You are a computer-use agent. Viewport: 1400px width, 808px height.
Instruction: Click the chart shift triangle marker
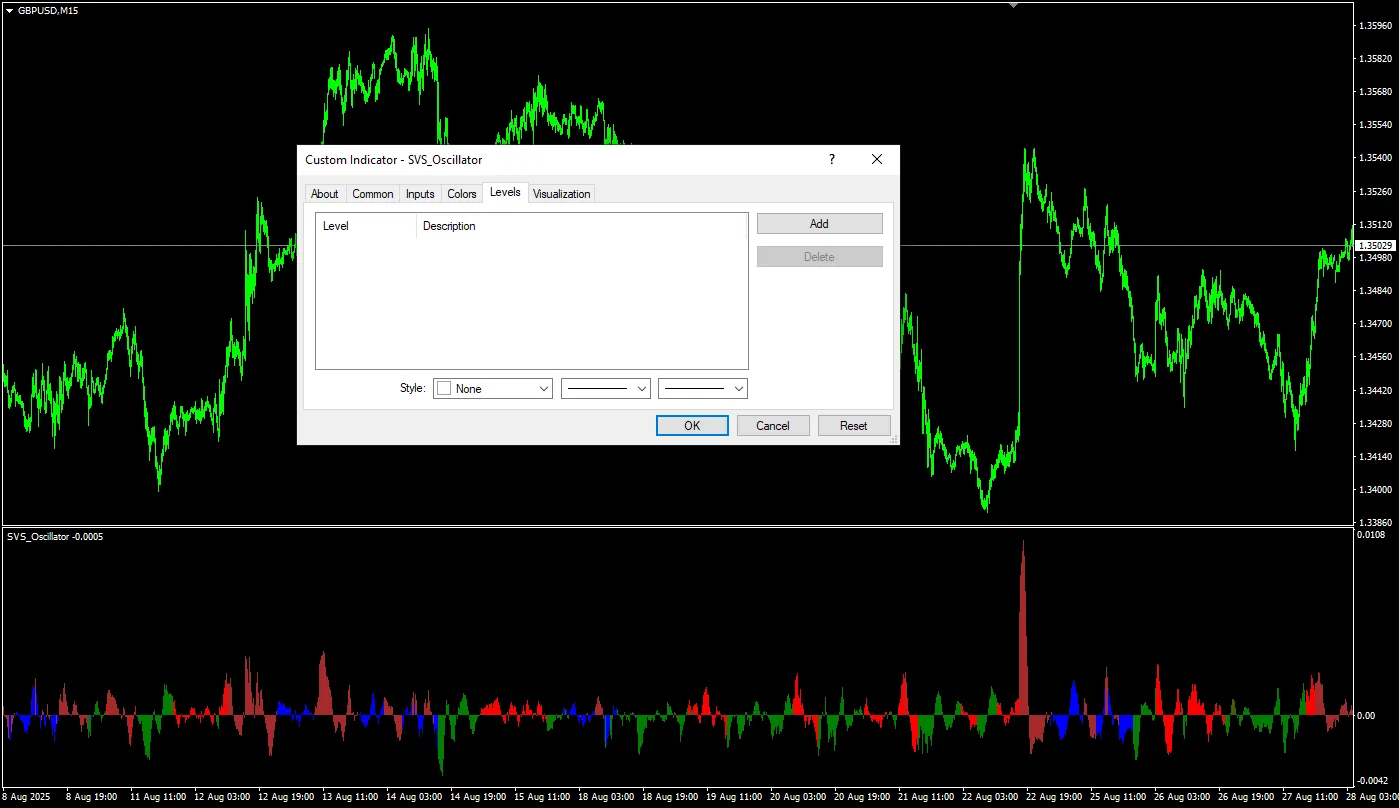pos(1013,5)
